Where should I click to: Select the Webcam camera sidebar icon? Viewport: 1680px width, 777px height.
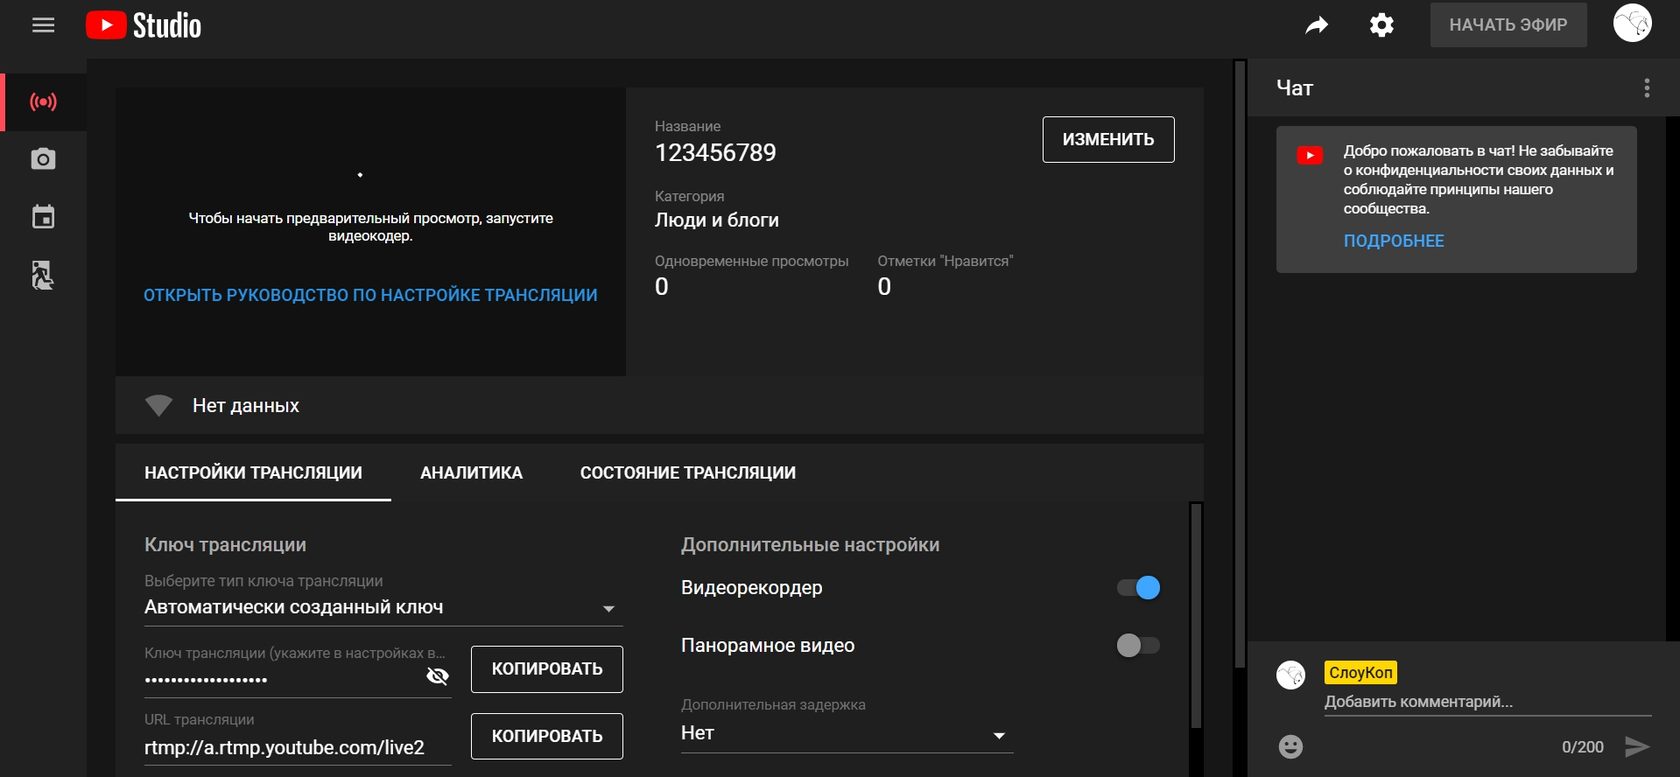coord(43,159)
